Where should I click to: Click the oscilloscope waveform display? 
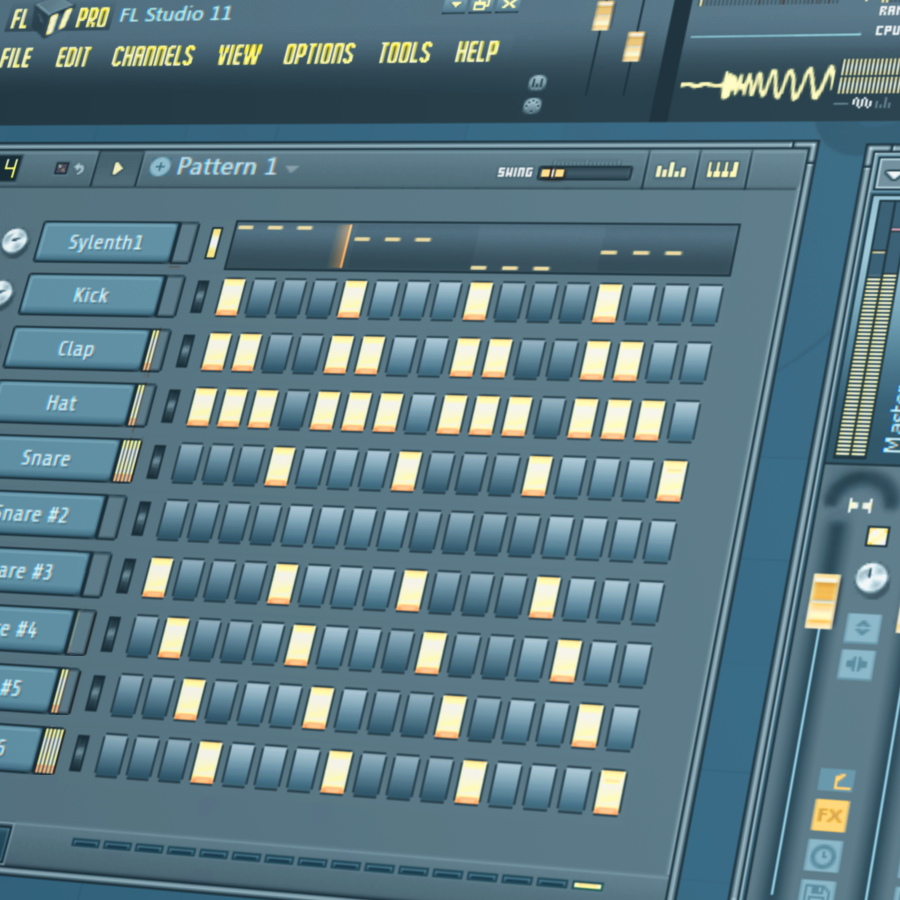pyautogui.click(x=758, y=84)
